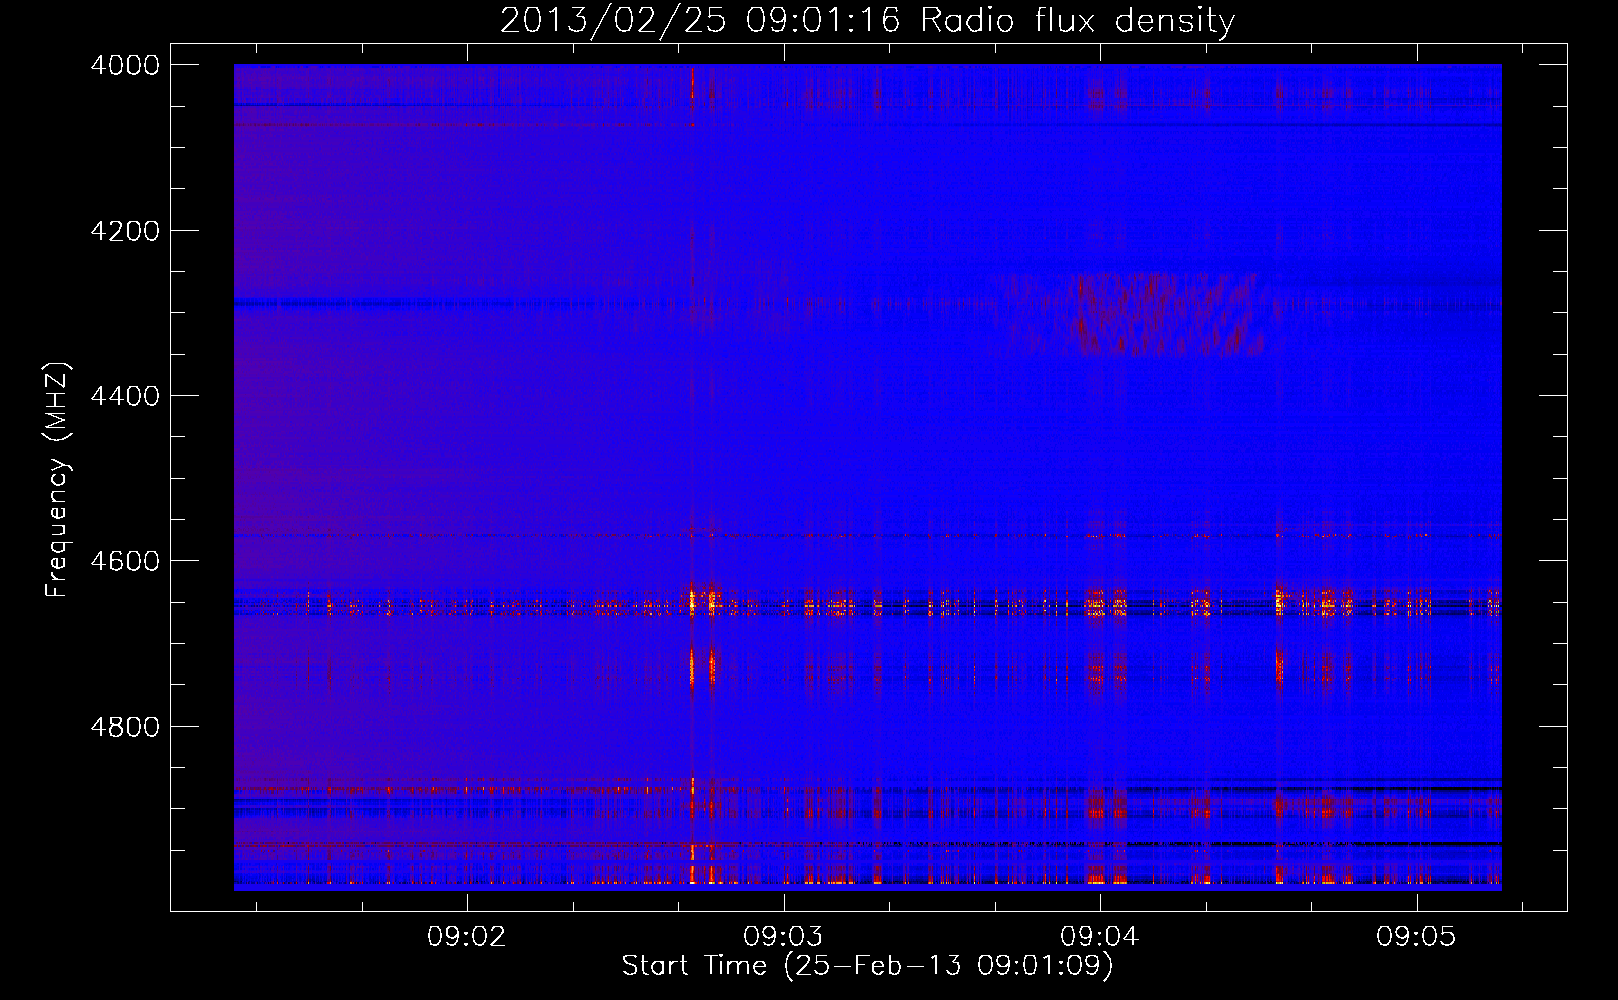The height and width of the screenshot is (1000, 1618).
Task: Click the 09:04 time axis label
Action: point(1100,937)
